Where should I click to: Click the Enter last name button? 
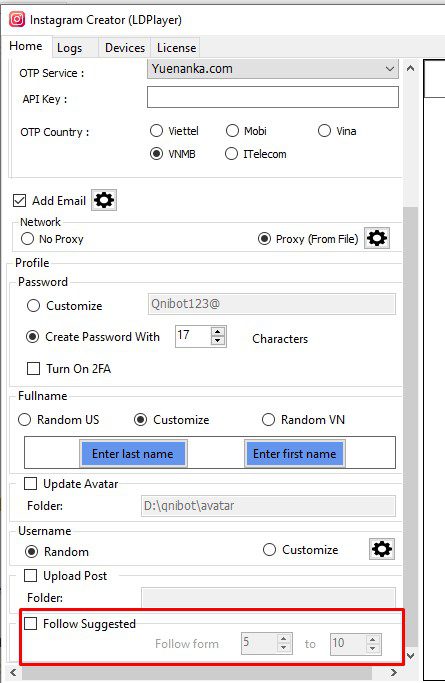pyautogui.click(x=133, y=453)
